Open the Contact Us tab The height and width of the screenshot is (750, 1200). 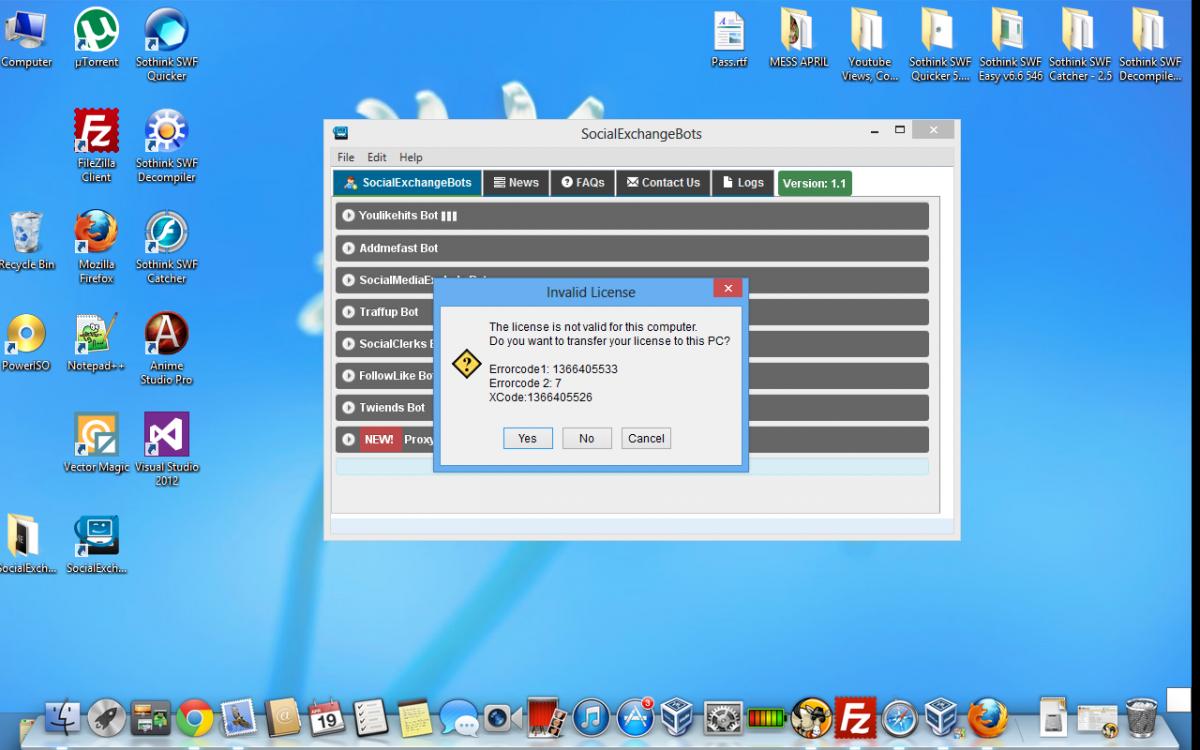point(663,183)
